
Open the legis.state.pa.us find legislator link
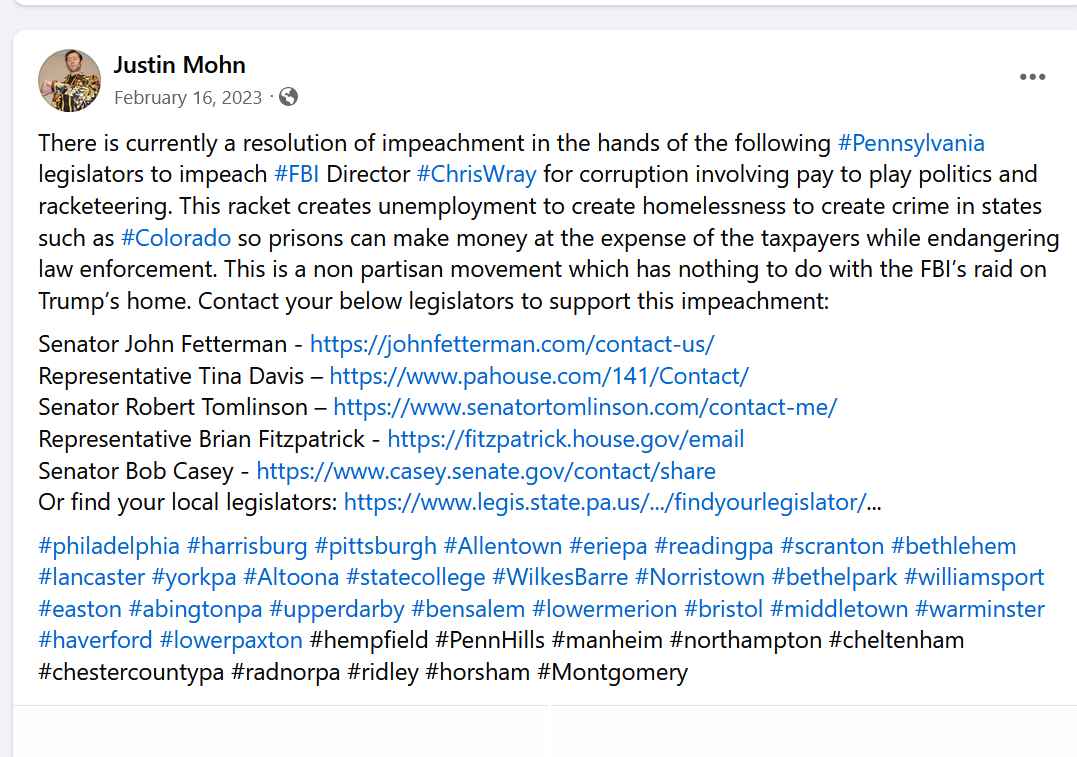coord(604,501)
